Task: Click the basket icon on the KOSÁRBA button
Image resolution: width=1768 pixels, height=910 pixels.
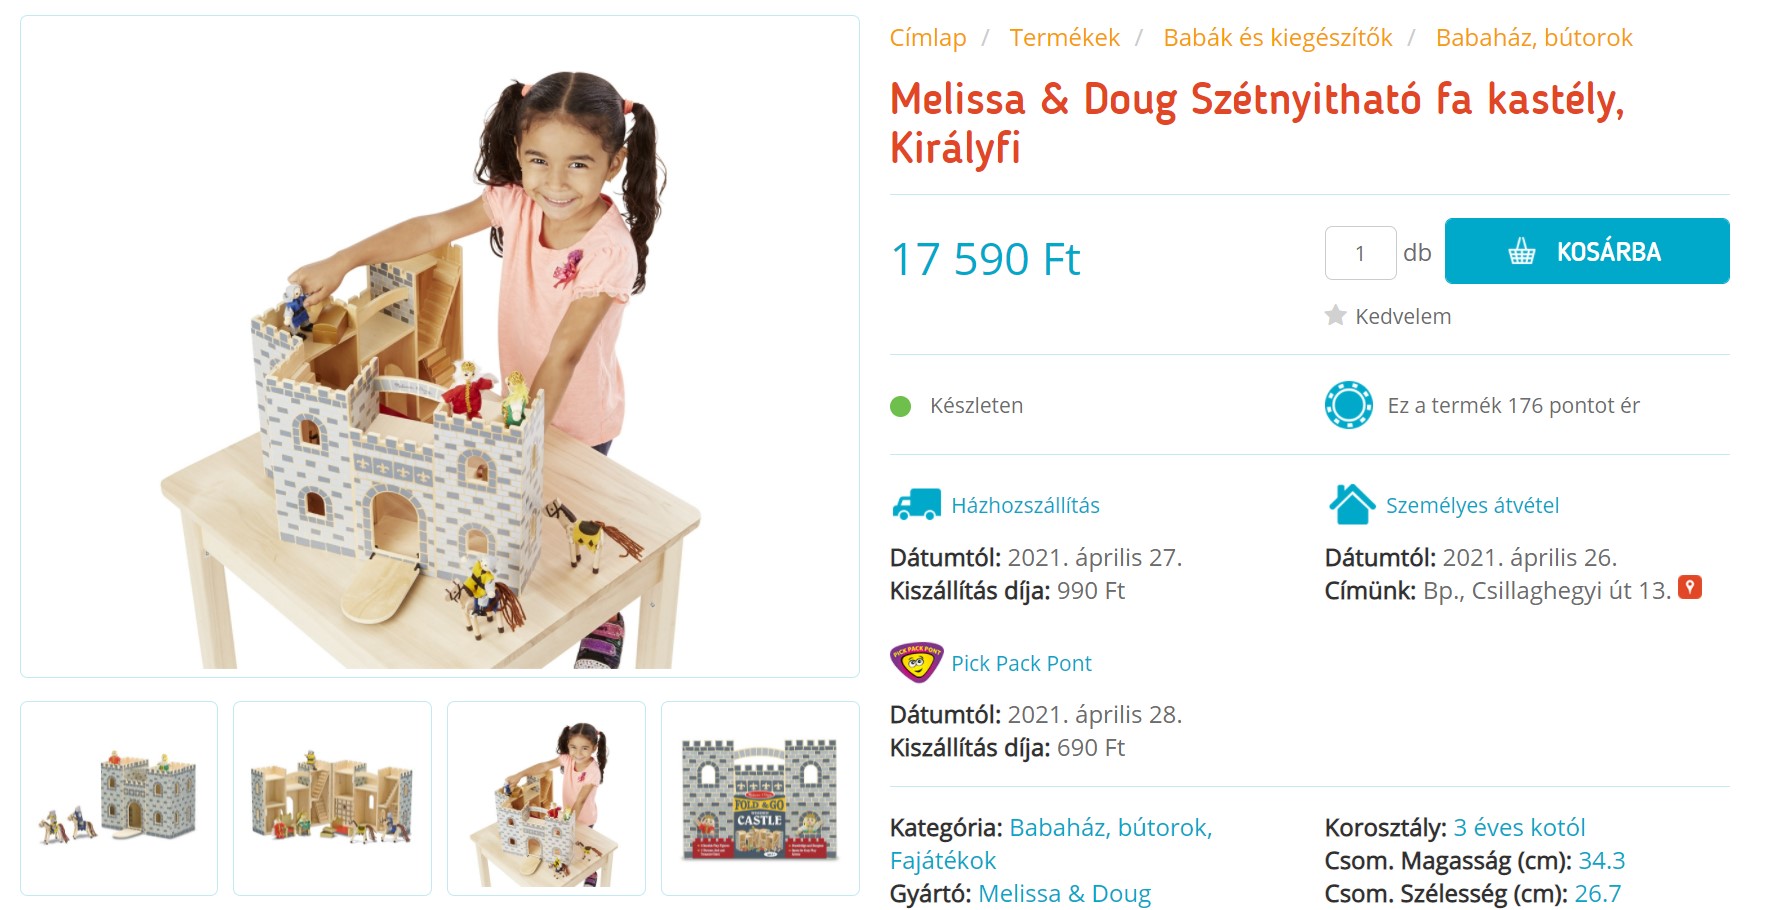Action: coord(1522,251)
